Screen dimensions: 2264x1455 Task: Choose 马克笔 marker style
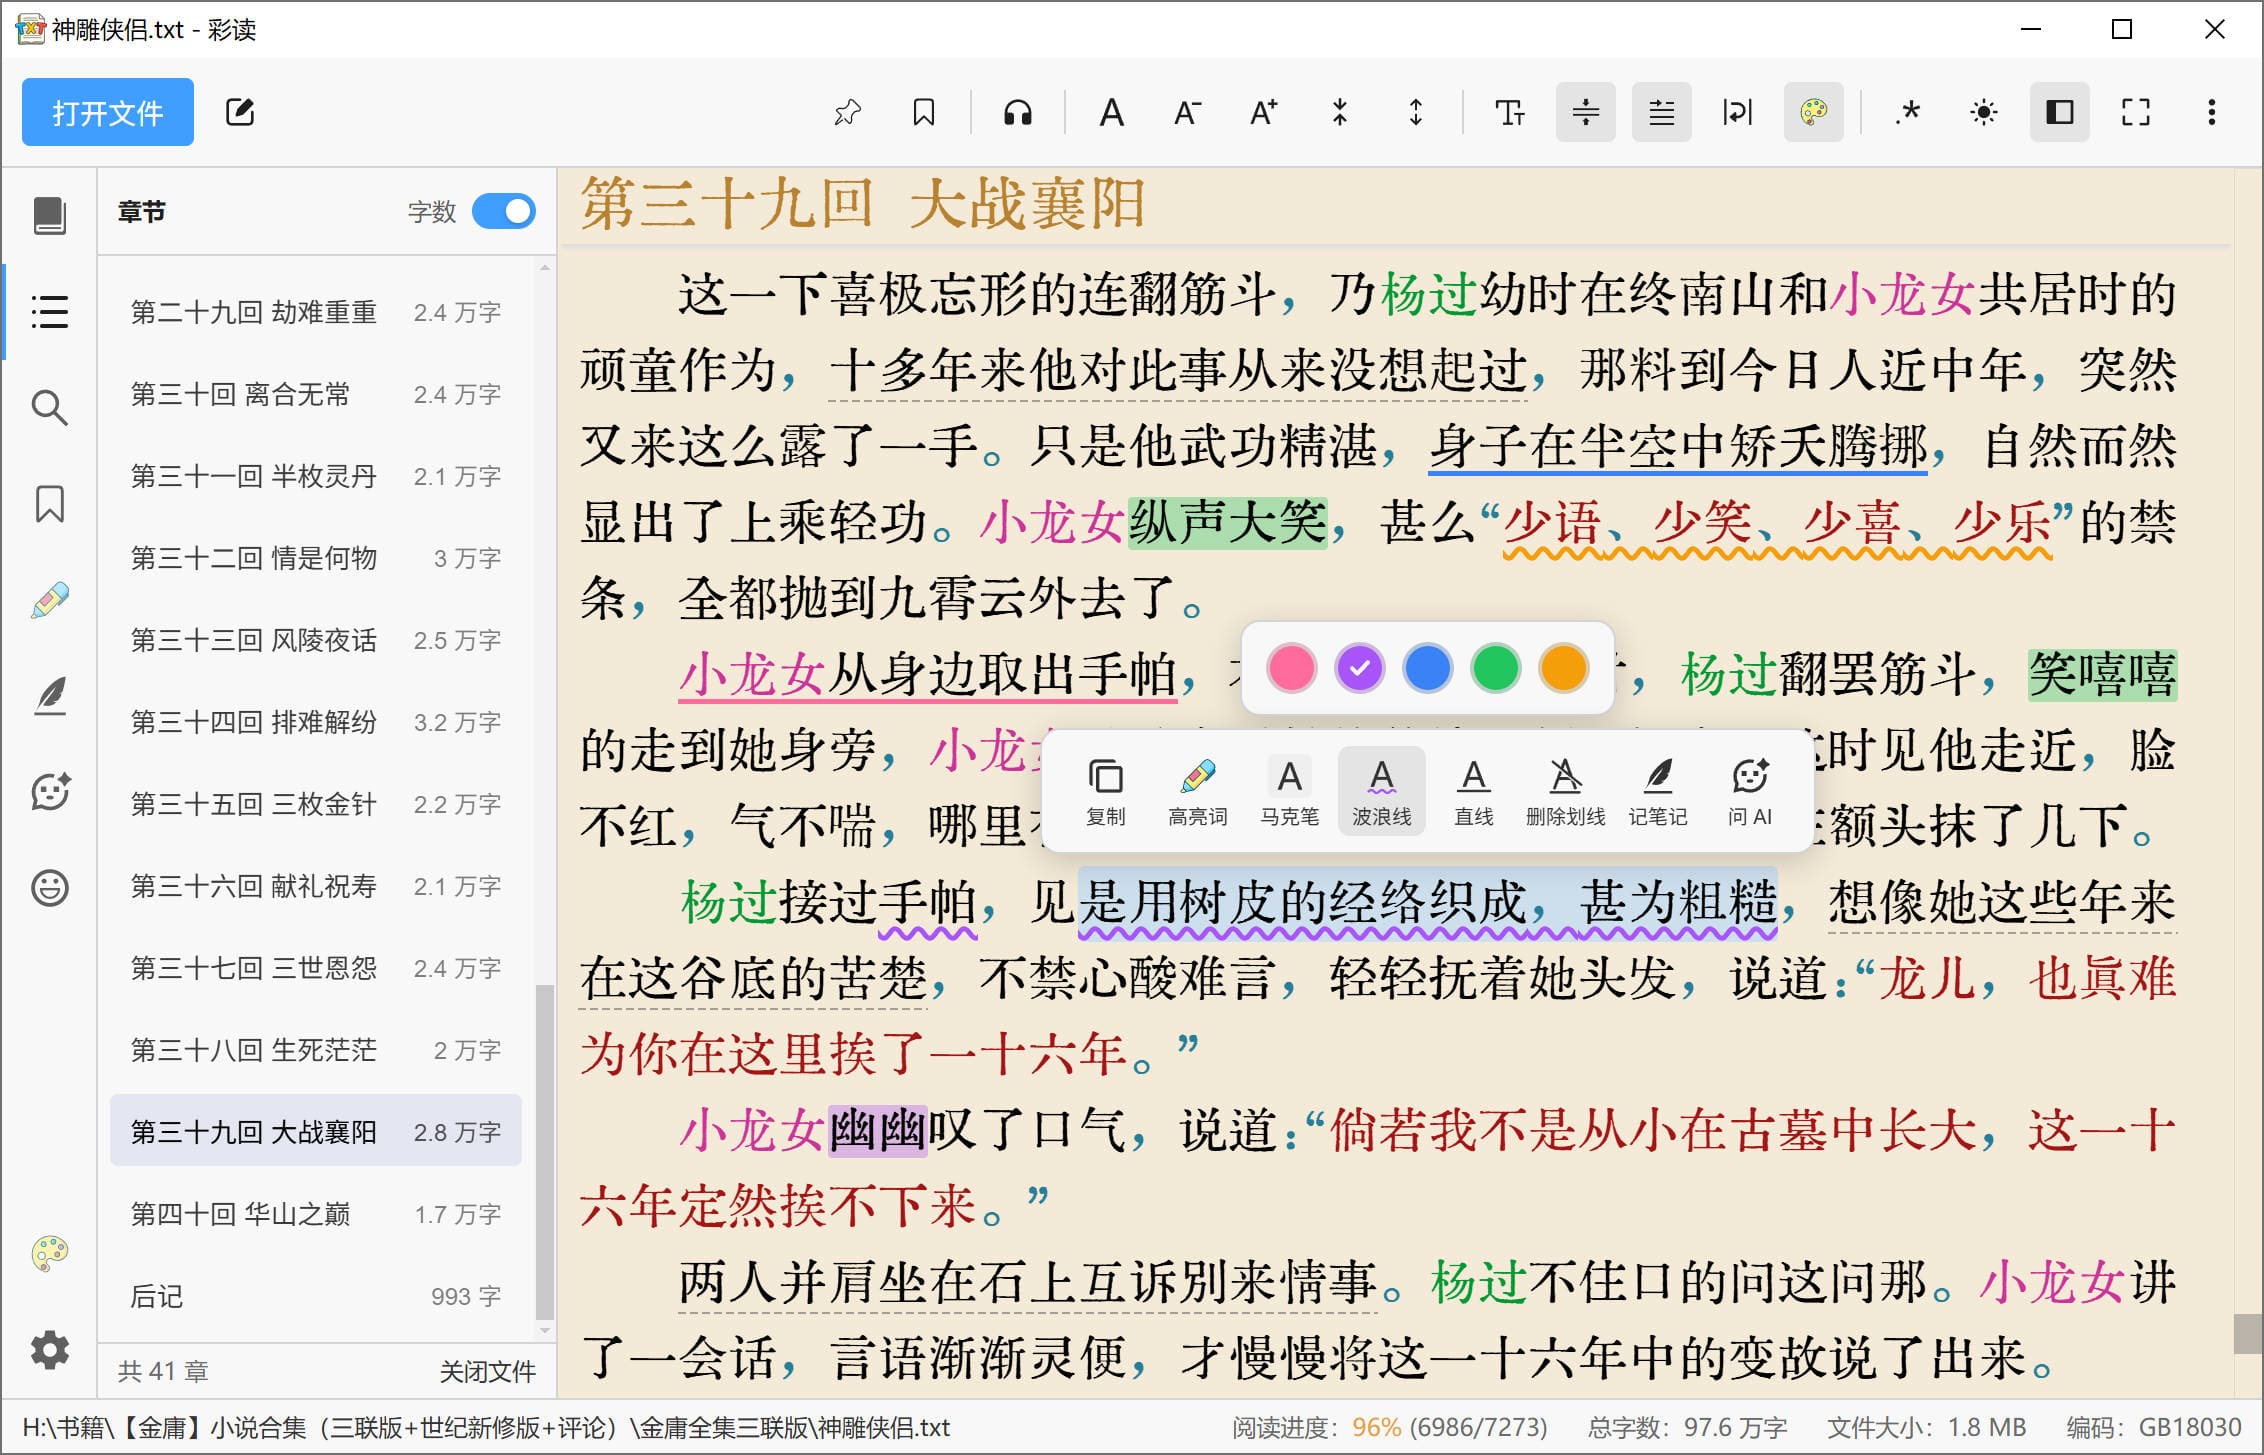tap(1290, 791)
